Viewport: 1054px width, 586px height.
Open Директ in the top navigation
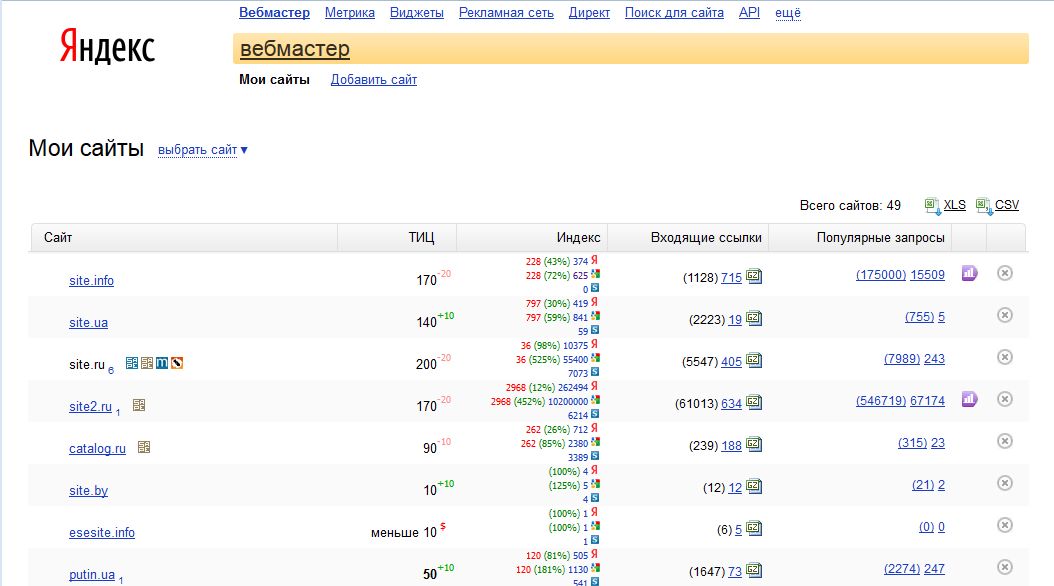pyautogui.click(x=590, y=13)
